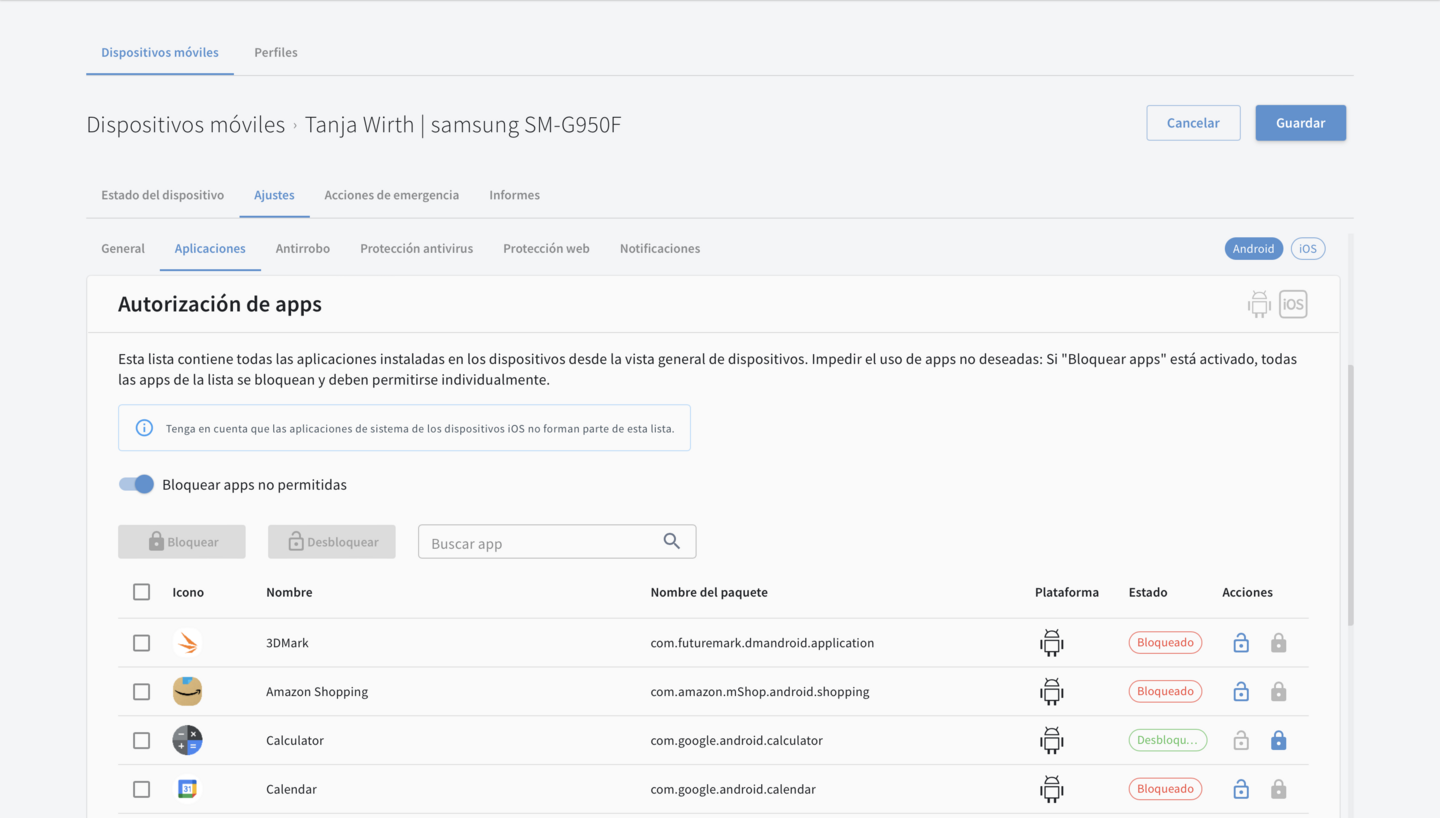Click the iOS icon in section header
The image size is (1440, 818).
[1293, 304]
